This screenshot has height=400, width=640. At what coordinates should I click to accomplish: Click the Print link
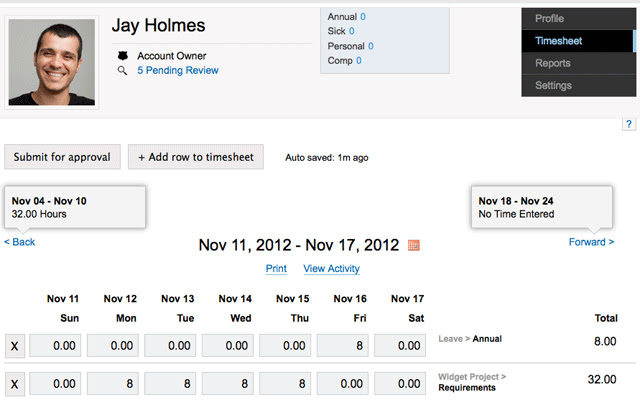coord(276,269)
